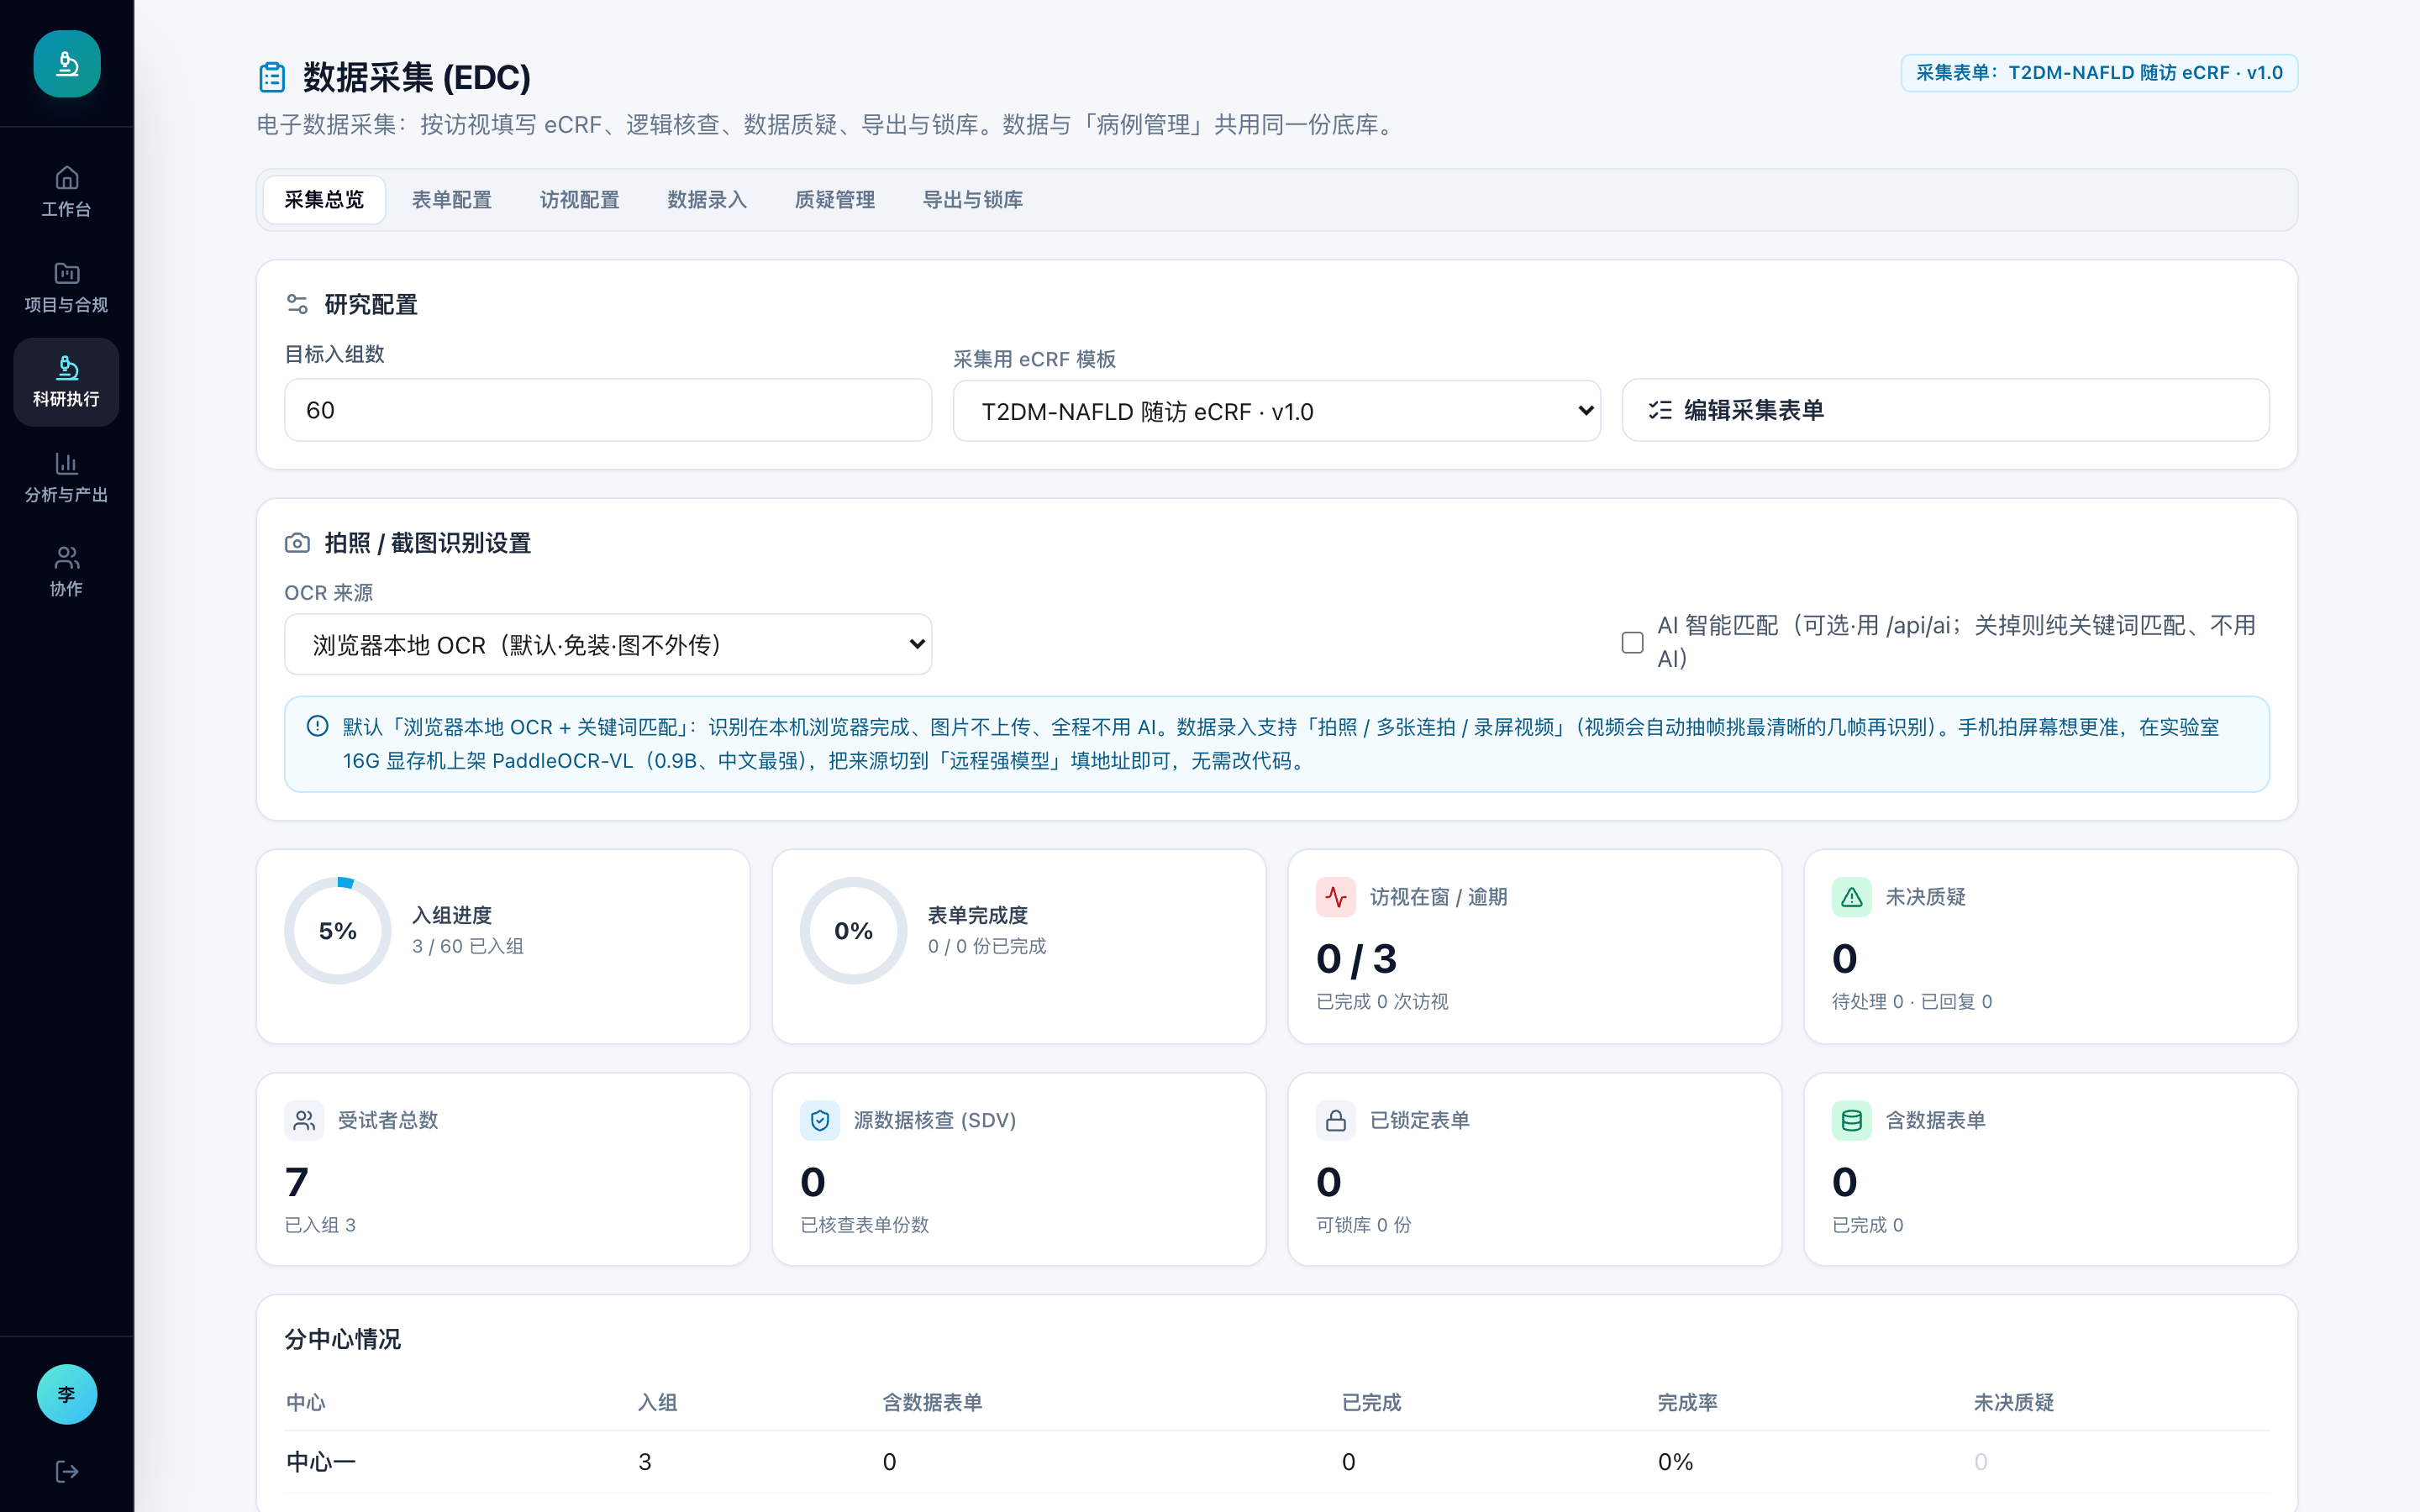This screenshot has width=2420, height=1512.
Task: Click warning triangle icon on 未决质疑 card
Action: (1852, 897)
